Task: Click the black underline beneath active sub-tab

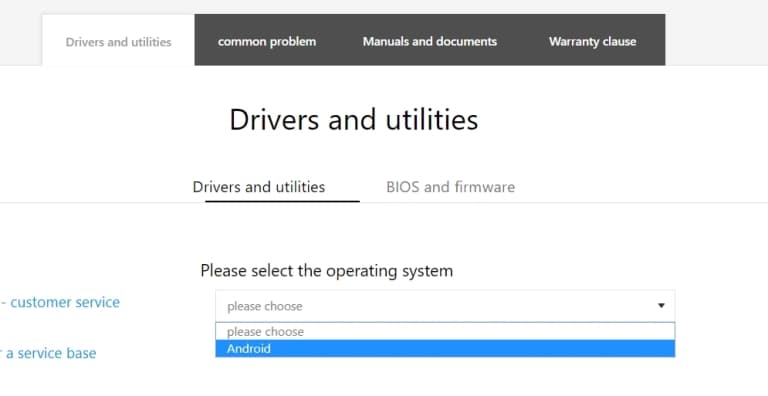Action: [x=282, y=201]
